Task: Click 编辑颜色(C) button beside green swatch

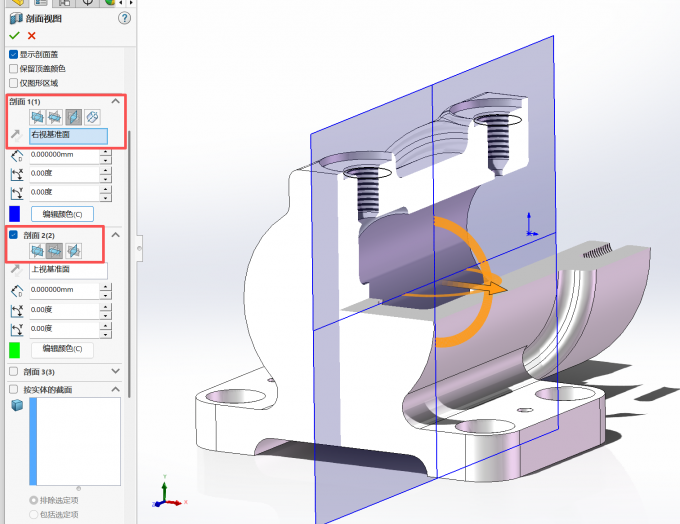Action: click(62, 349)
